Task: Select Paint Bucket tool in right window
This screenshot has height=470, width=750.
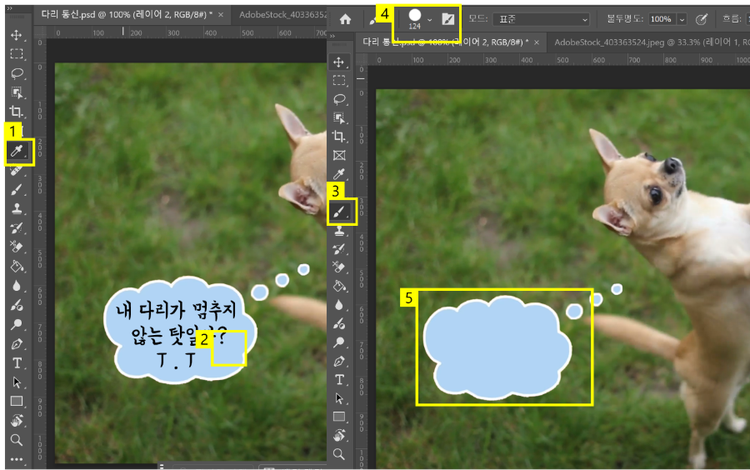Action: click(339, 286)
